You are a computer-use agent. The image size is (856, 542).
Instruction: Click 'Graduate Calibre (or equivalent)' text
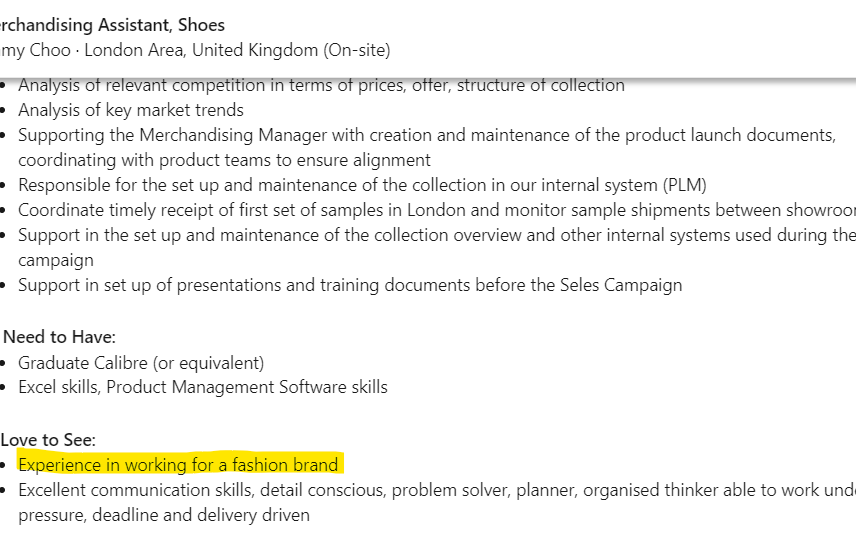pos(141,364)
